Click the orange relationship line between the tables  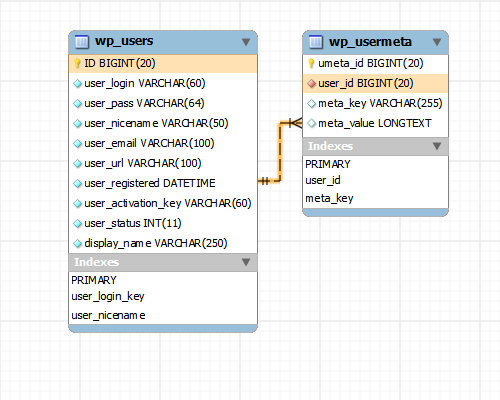tap(280, 152)
